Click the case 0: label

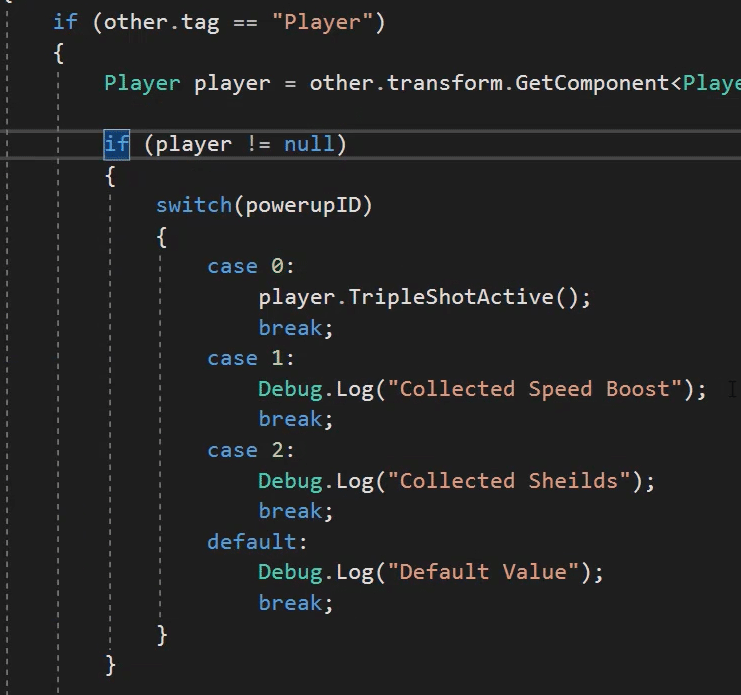[251, 266]
